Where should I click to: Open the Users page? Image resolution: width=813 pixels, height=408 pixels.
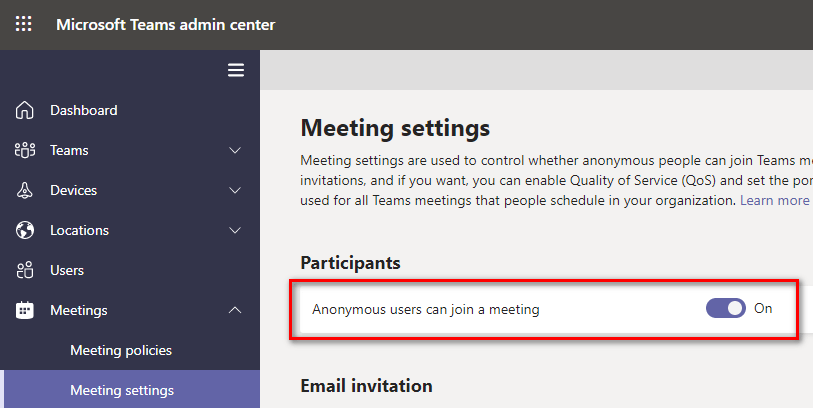[67, 270]
